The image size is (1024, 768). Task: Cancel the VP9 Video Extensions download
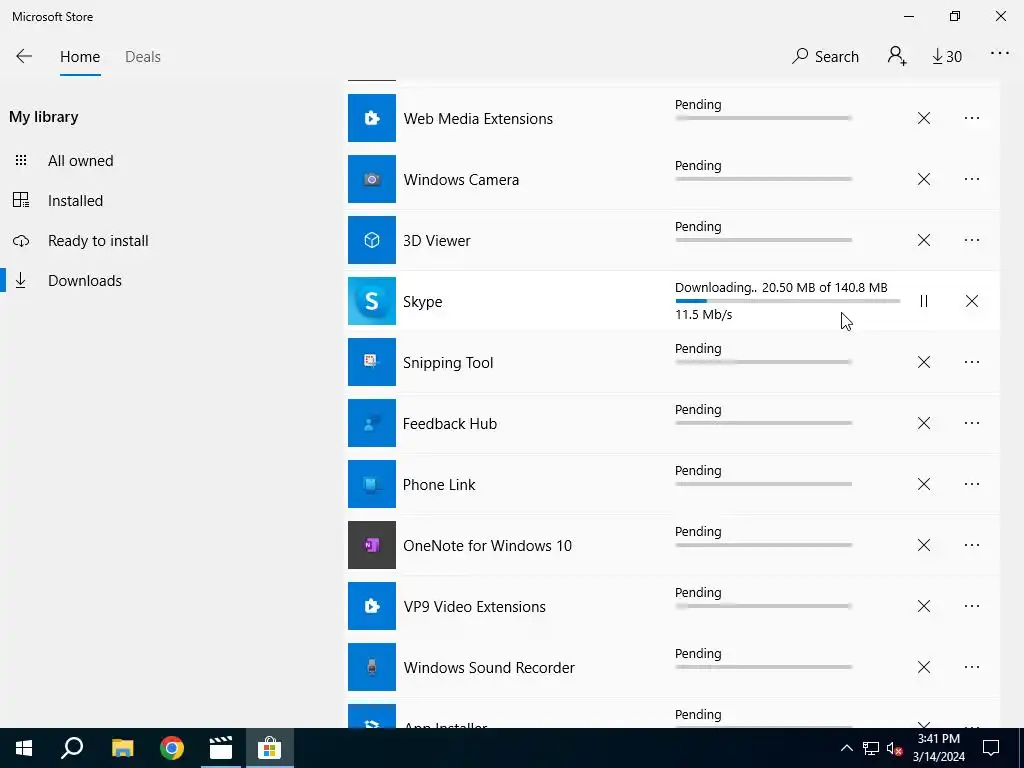coord(923,606)
